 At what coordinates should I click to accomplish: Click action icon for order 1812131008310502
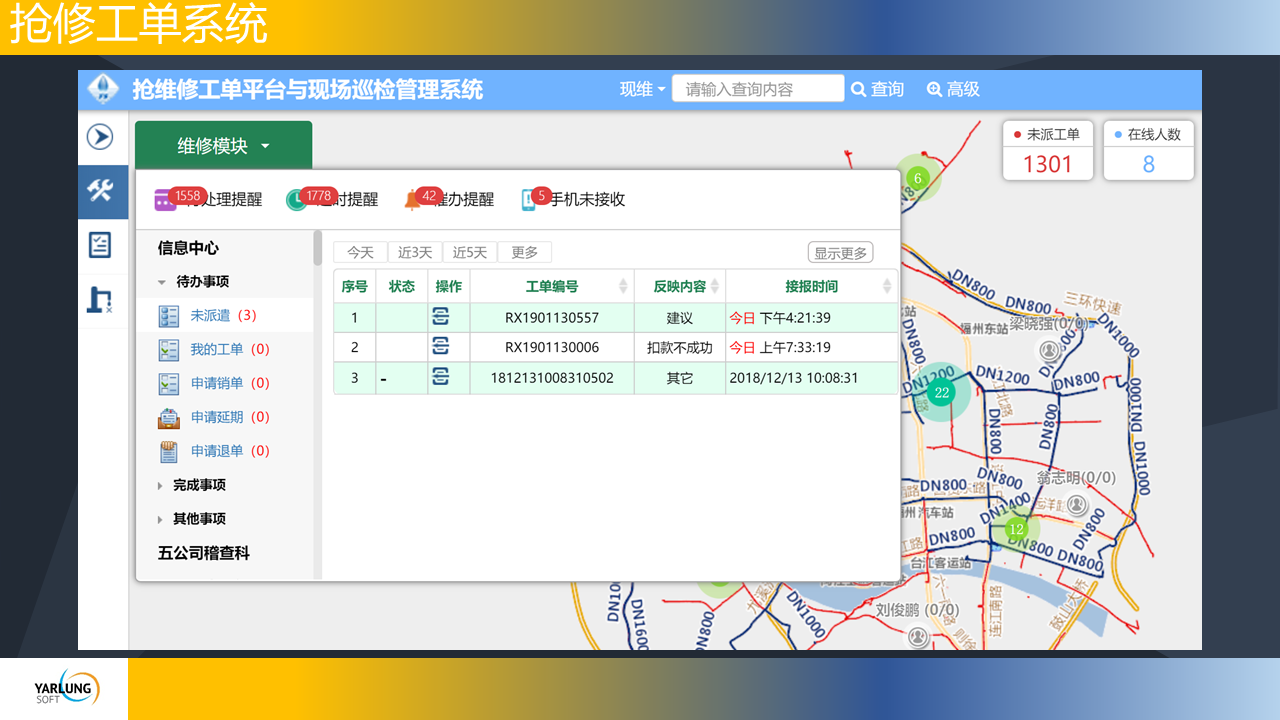tap(441, 377)
